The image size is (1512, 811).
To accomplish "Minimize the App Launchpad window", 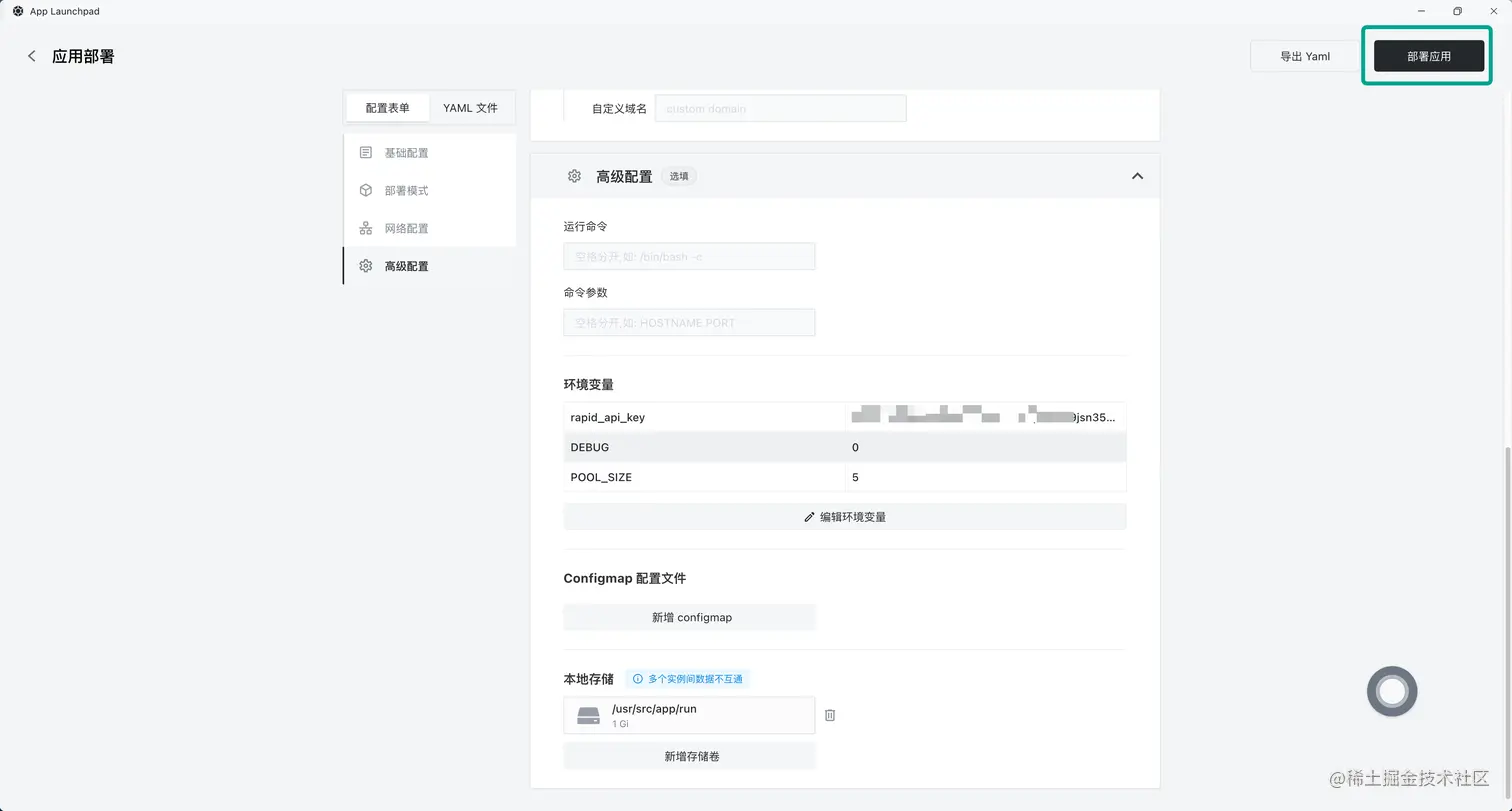I will [x=1422, y=11].
